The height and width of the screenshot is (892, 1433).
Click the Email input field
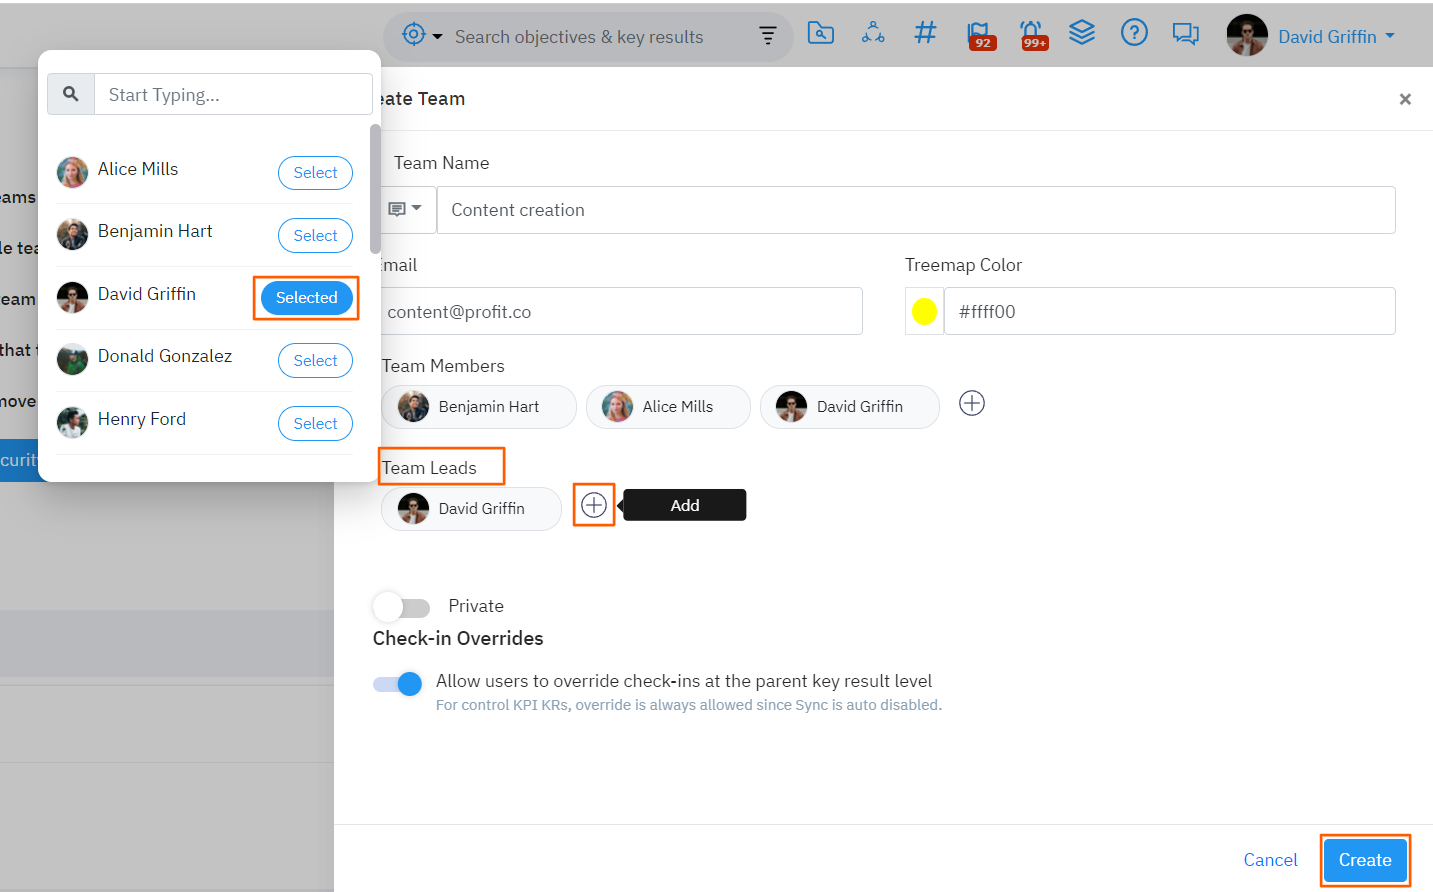pos(620,311)
